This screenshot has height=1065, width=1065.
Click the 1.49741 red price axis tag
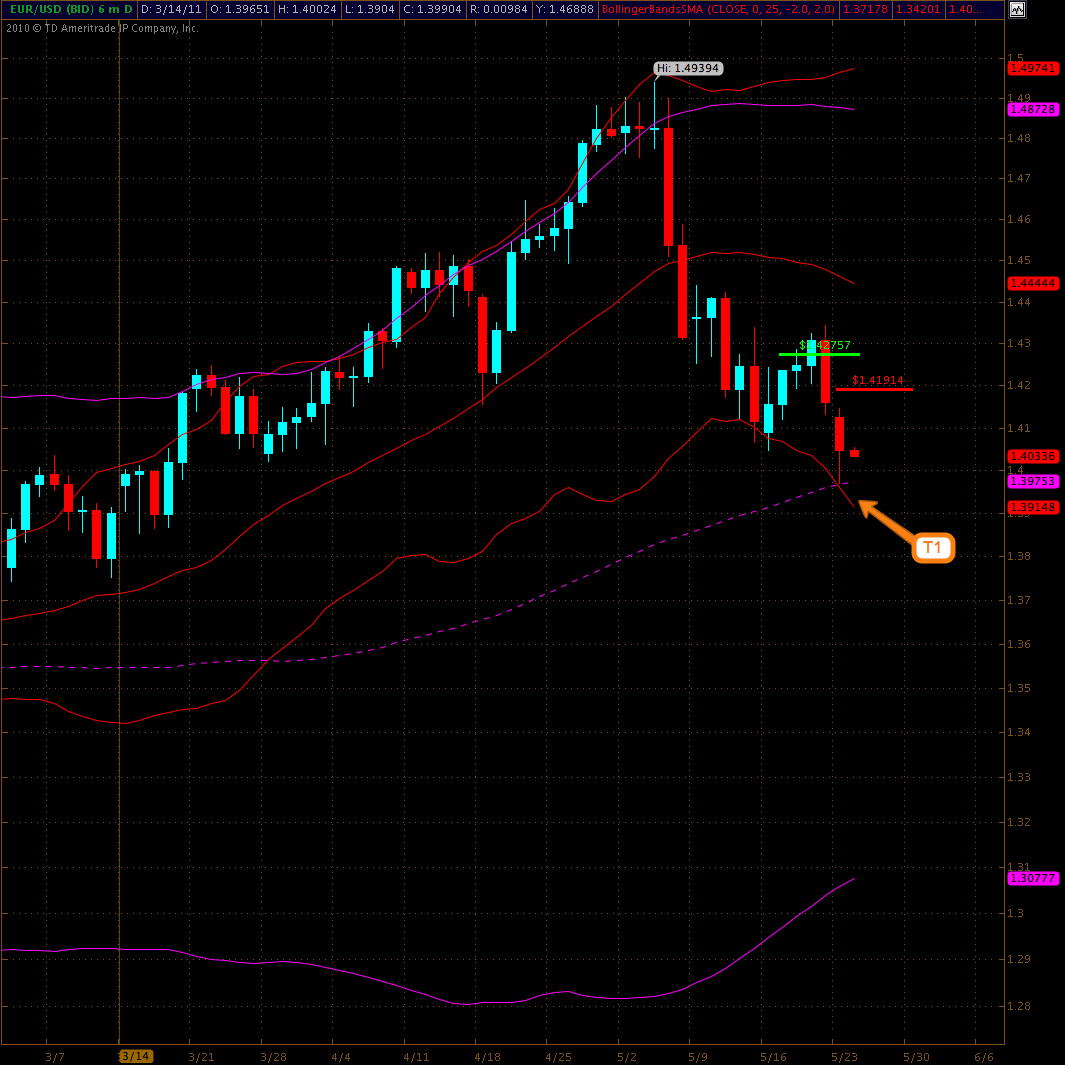[x=1033, y=68]
